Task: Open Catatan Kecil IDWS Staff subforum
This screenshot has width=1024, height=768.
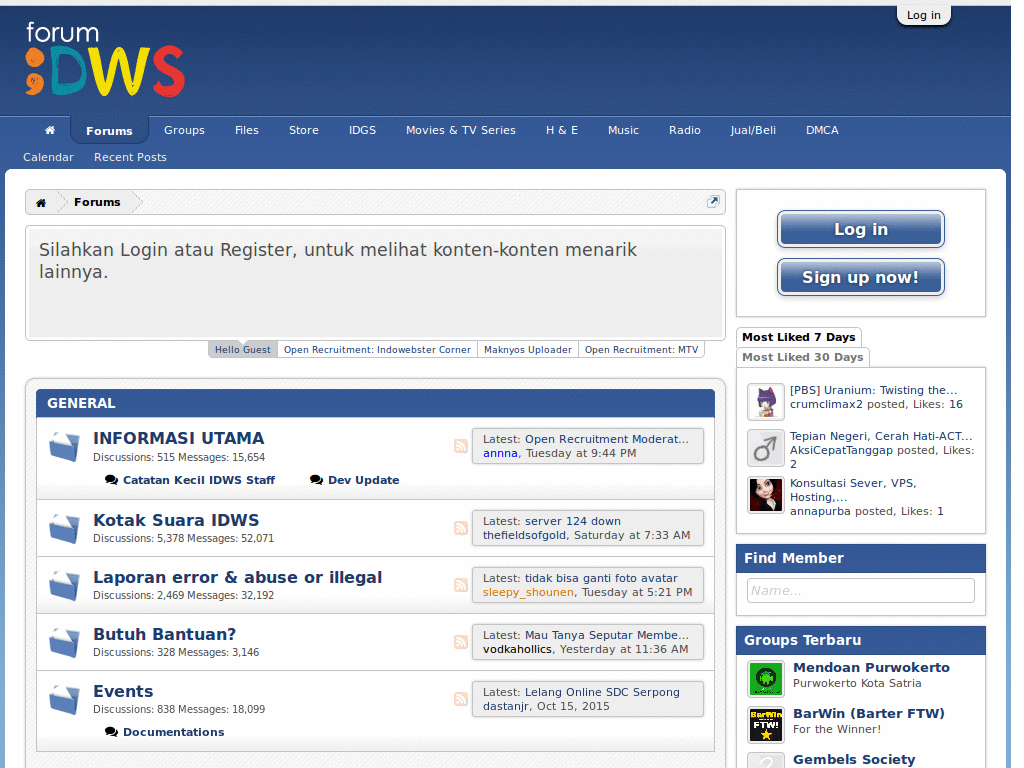Action: point(199,480)
